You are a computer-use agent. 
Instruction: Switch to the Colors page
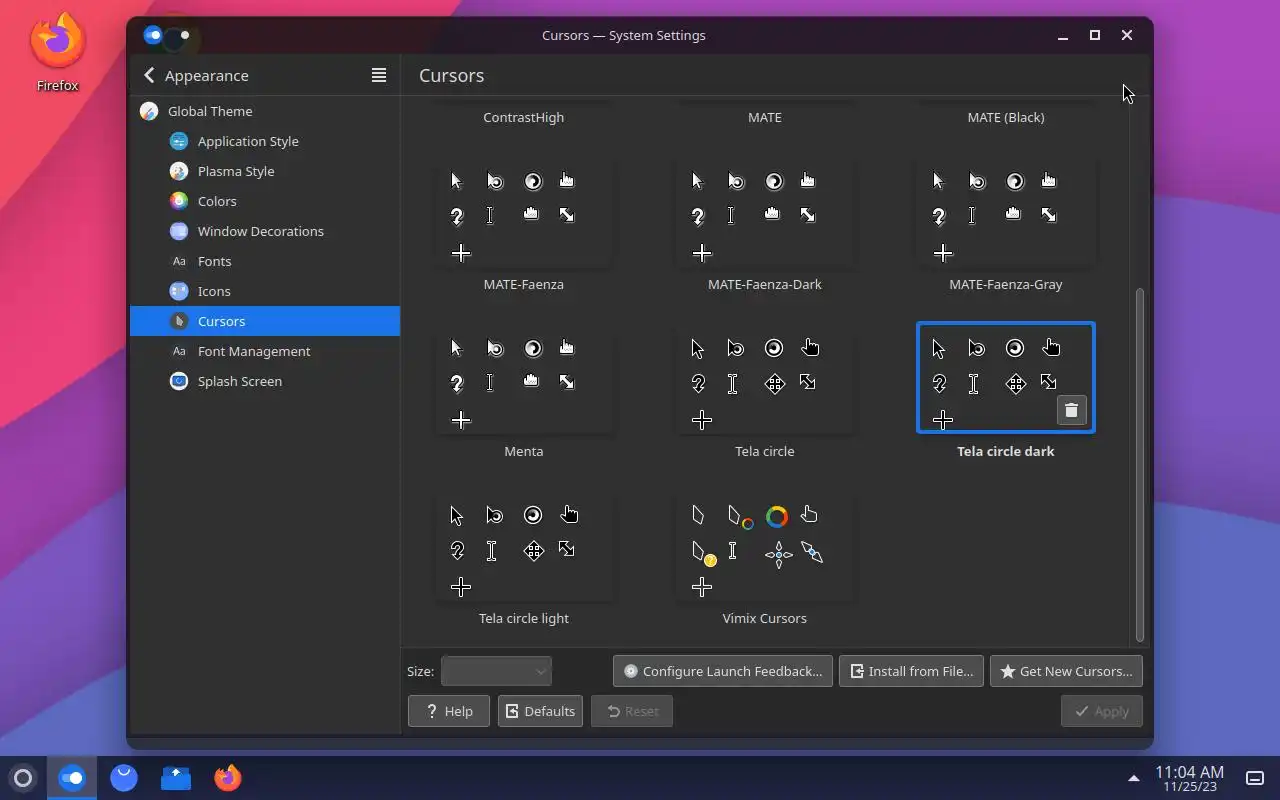coord(265,201)
